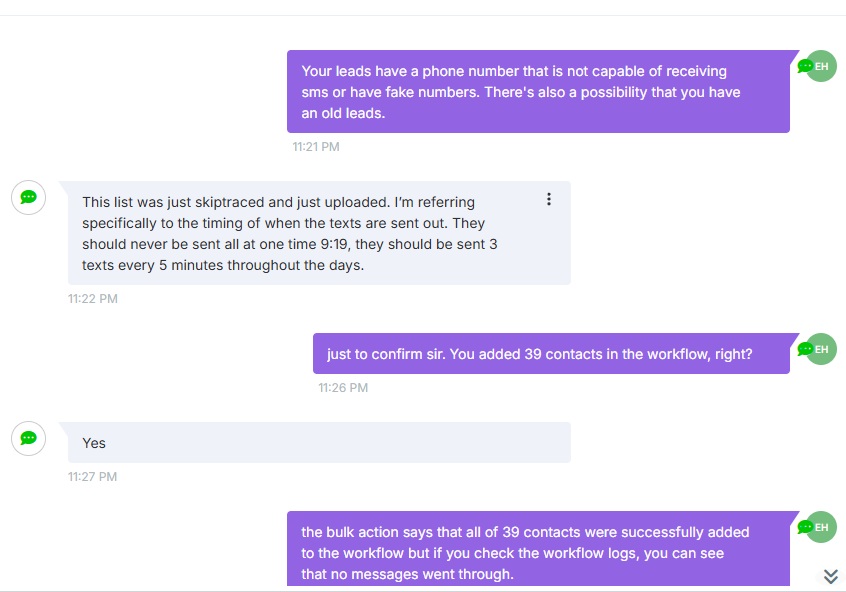Click contact chat icon next to skiptraced message
The height and width of the screenshot is (592, 846).
pos(29,198)
